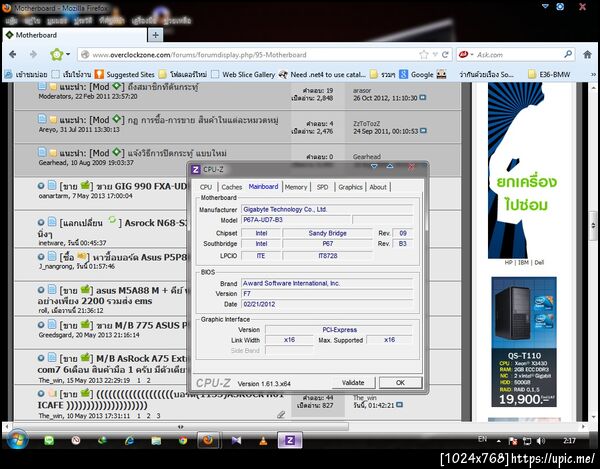Image resolution: width=600 pixels, height=469 pixels.
Task: Open 'Need .net4 to use catal...' bookmark
Action: coord(322,75)
